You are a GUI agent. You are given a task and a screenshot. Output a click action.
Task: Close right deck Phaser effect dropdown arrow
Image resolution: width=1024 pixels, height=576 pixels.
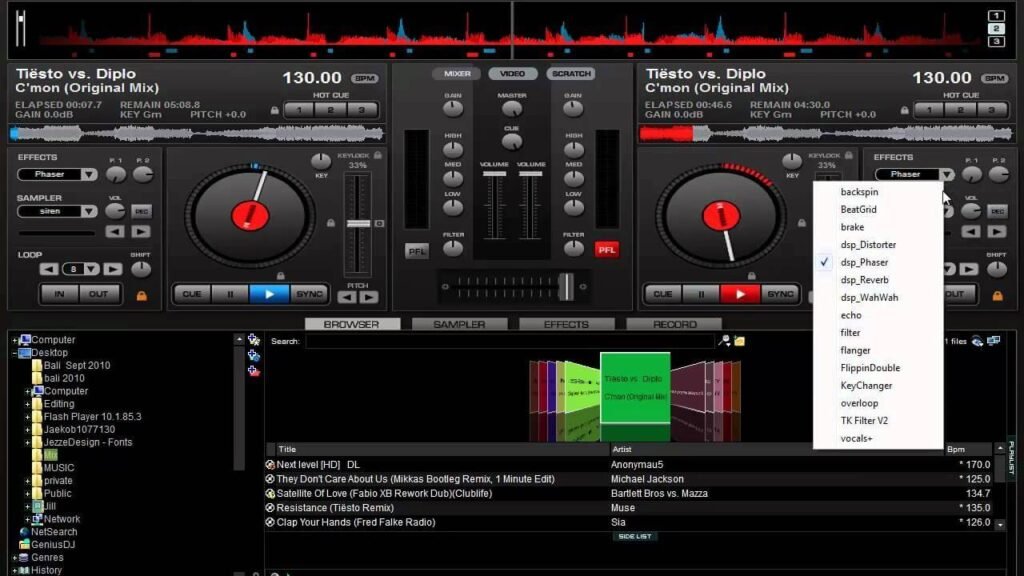[x=946, y=174]
